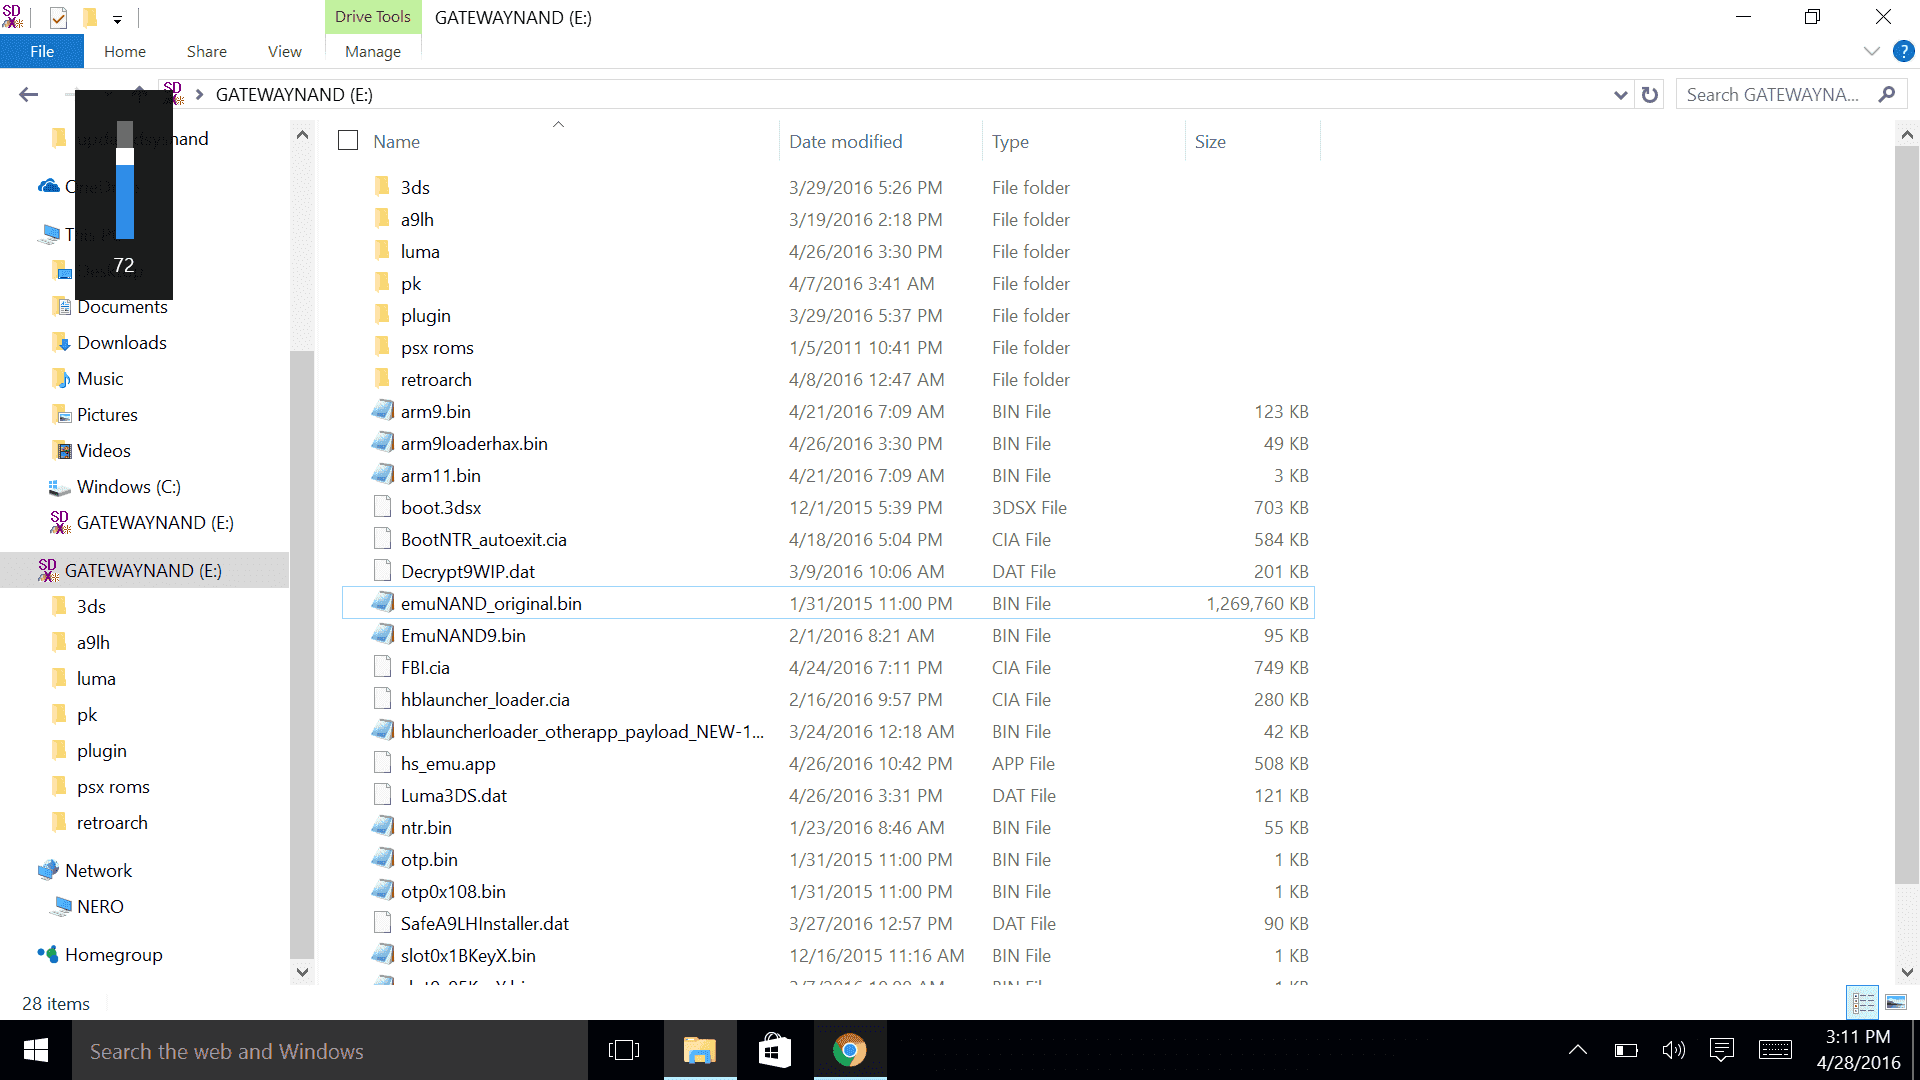Click the volume speaker tray icon
1920x1080 pixels.
1673,1050
